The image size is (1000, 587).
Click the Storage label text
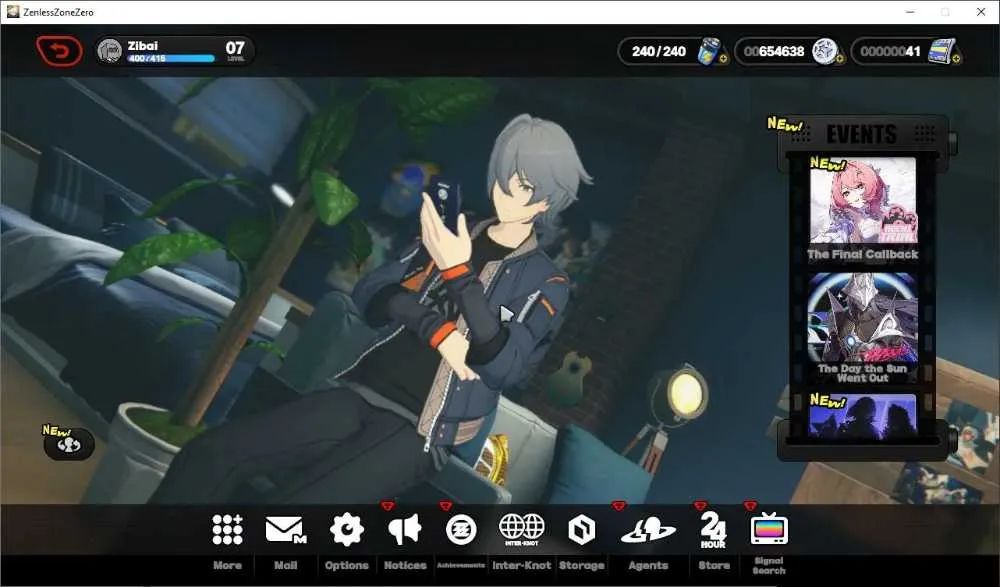point(581,565)
